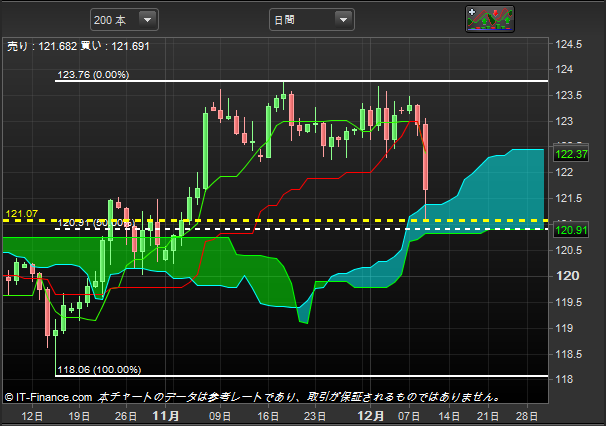Click the 121.5 price axis label
This screenshot has height=426, width=606.
pyautogui.click(x=569, y=198)
